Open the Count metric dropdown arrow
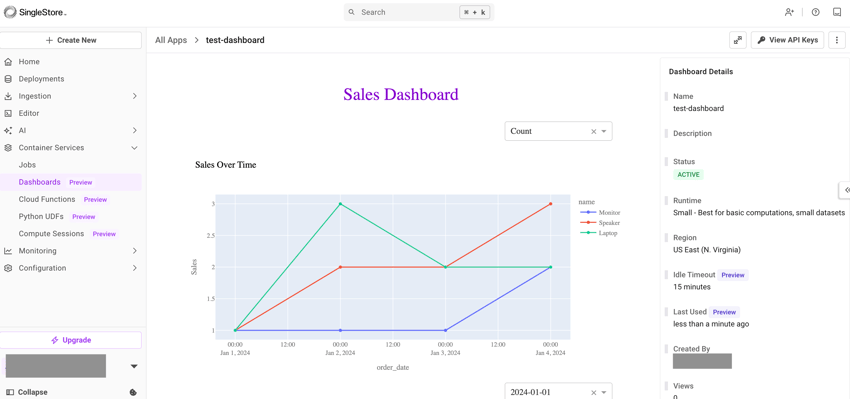850x399 pixels. pos(604,131)
